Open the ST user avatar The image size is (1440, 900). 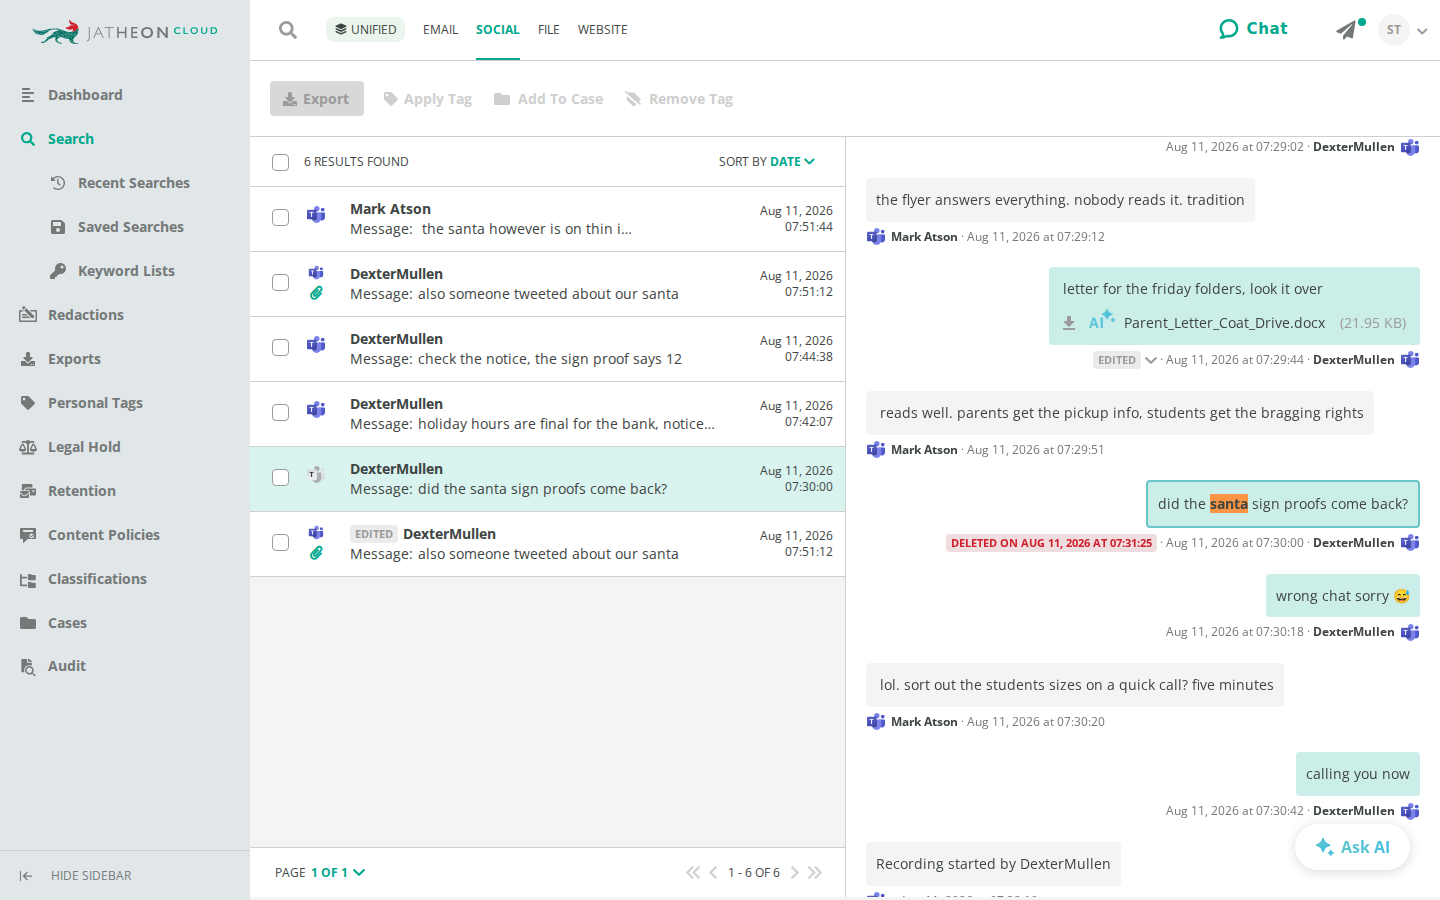(x=1394, y=30)
